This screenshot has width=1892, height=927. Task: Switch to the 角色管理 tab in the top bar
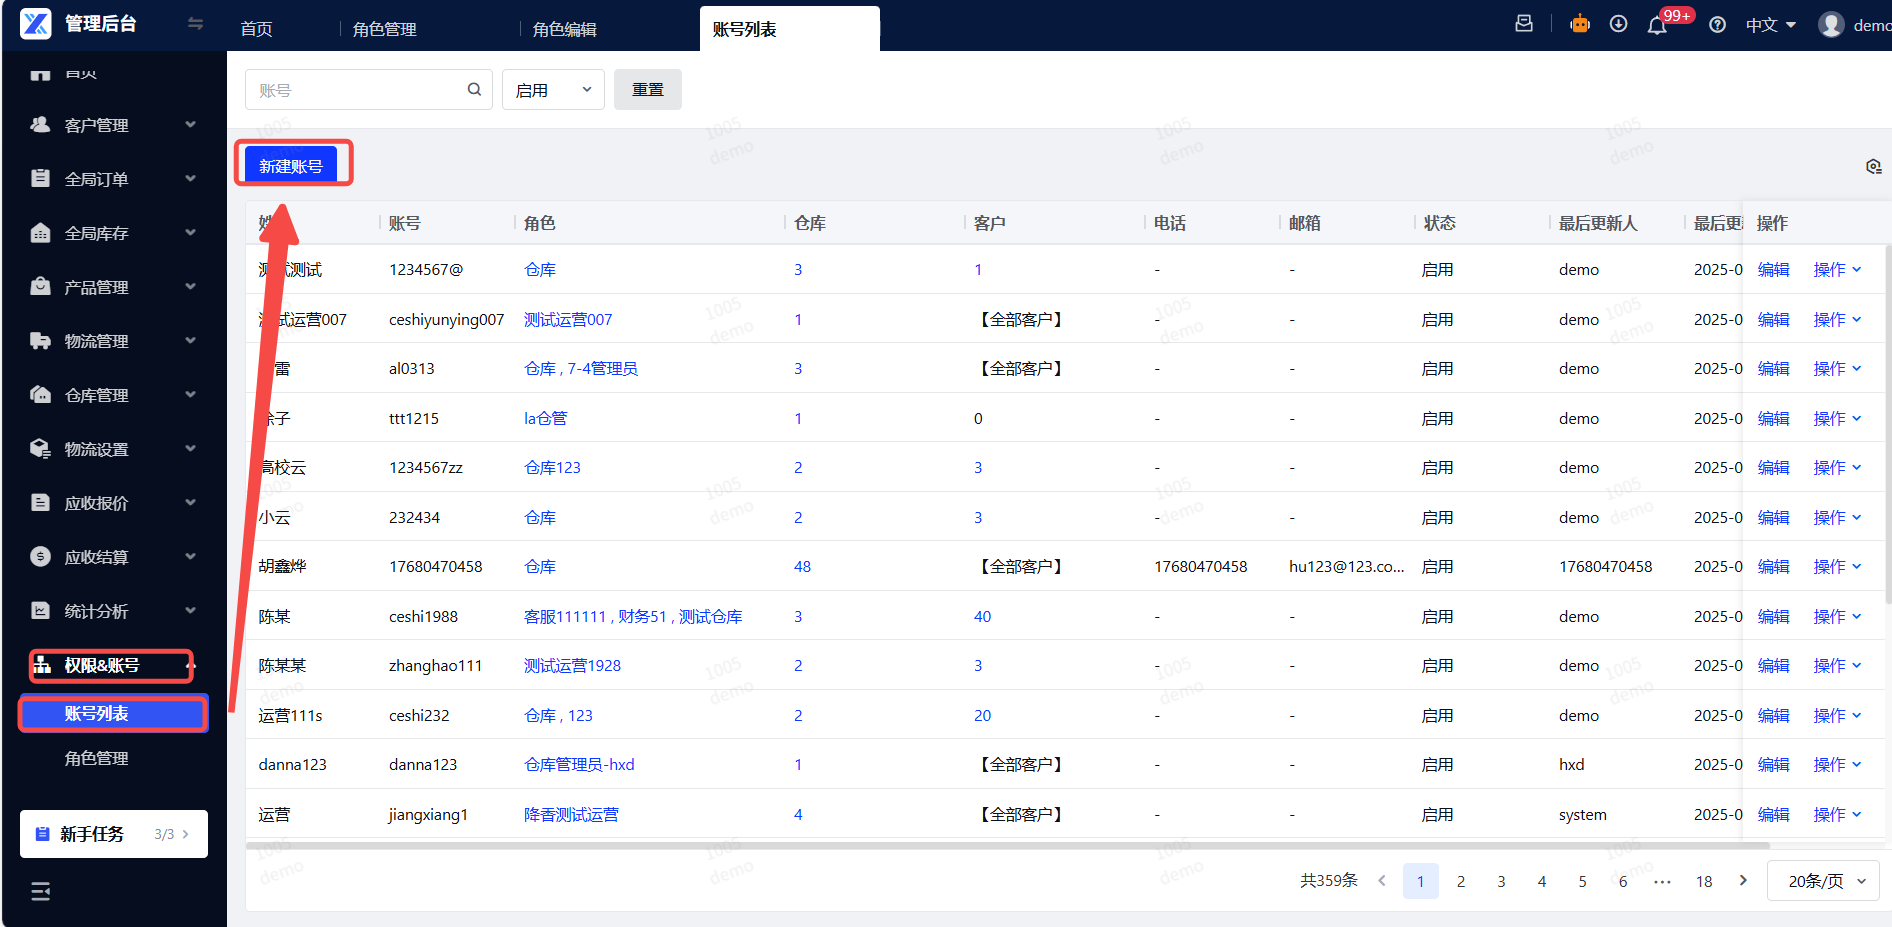click(385, 29)
